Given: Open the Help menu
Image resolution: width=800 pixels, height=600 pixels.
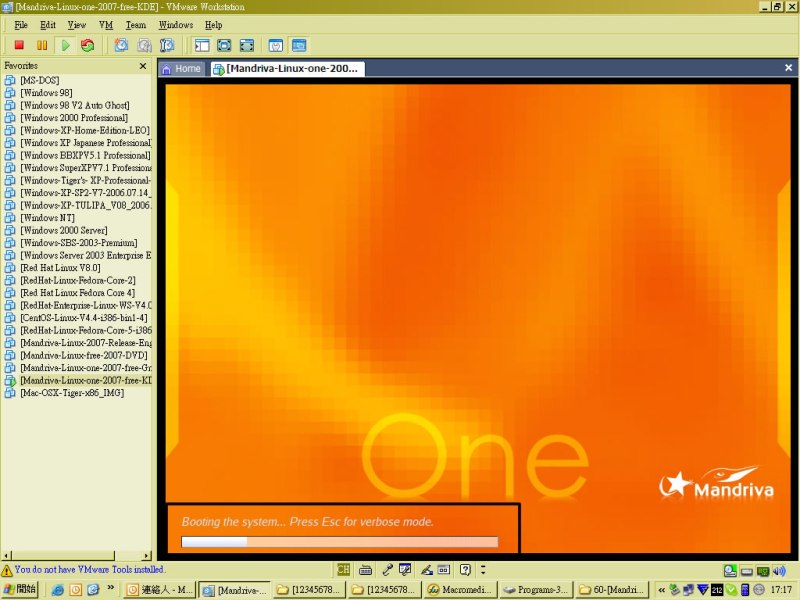Looking at the screenshot, I should click(x=214, y=25).
